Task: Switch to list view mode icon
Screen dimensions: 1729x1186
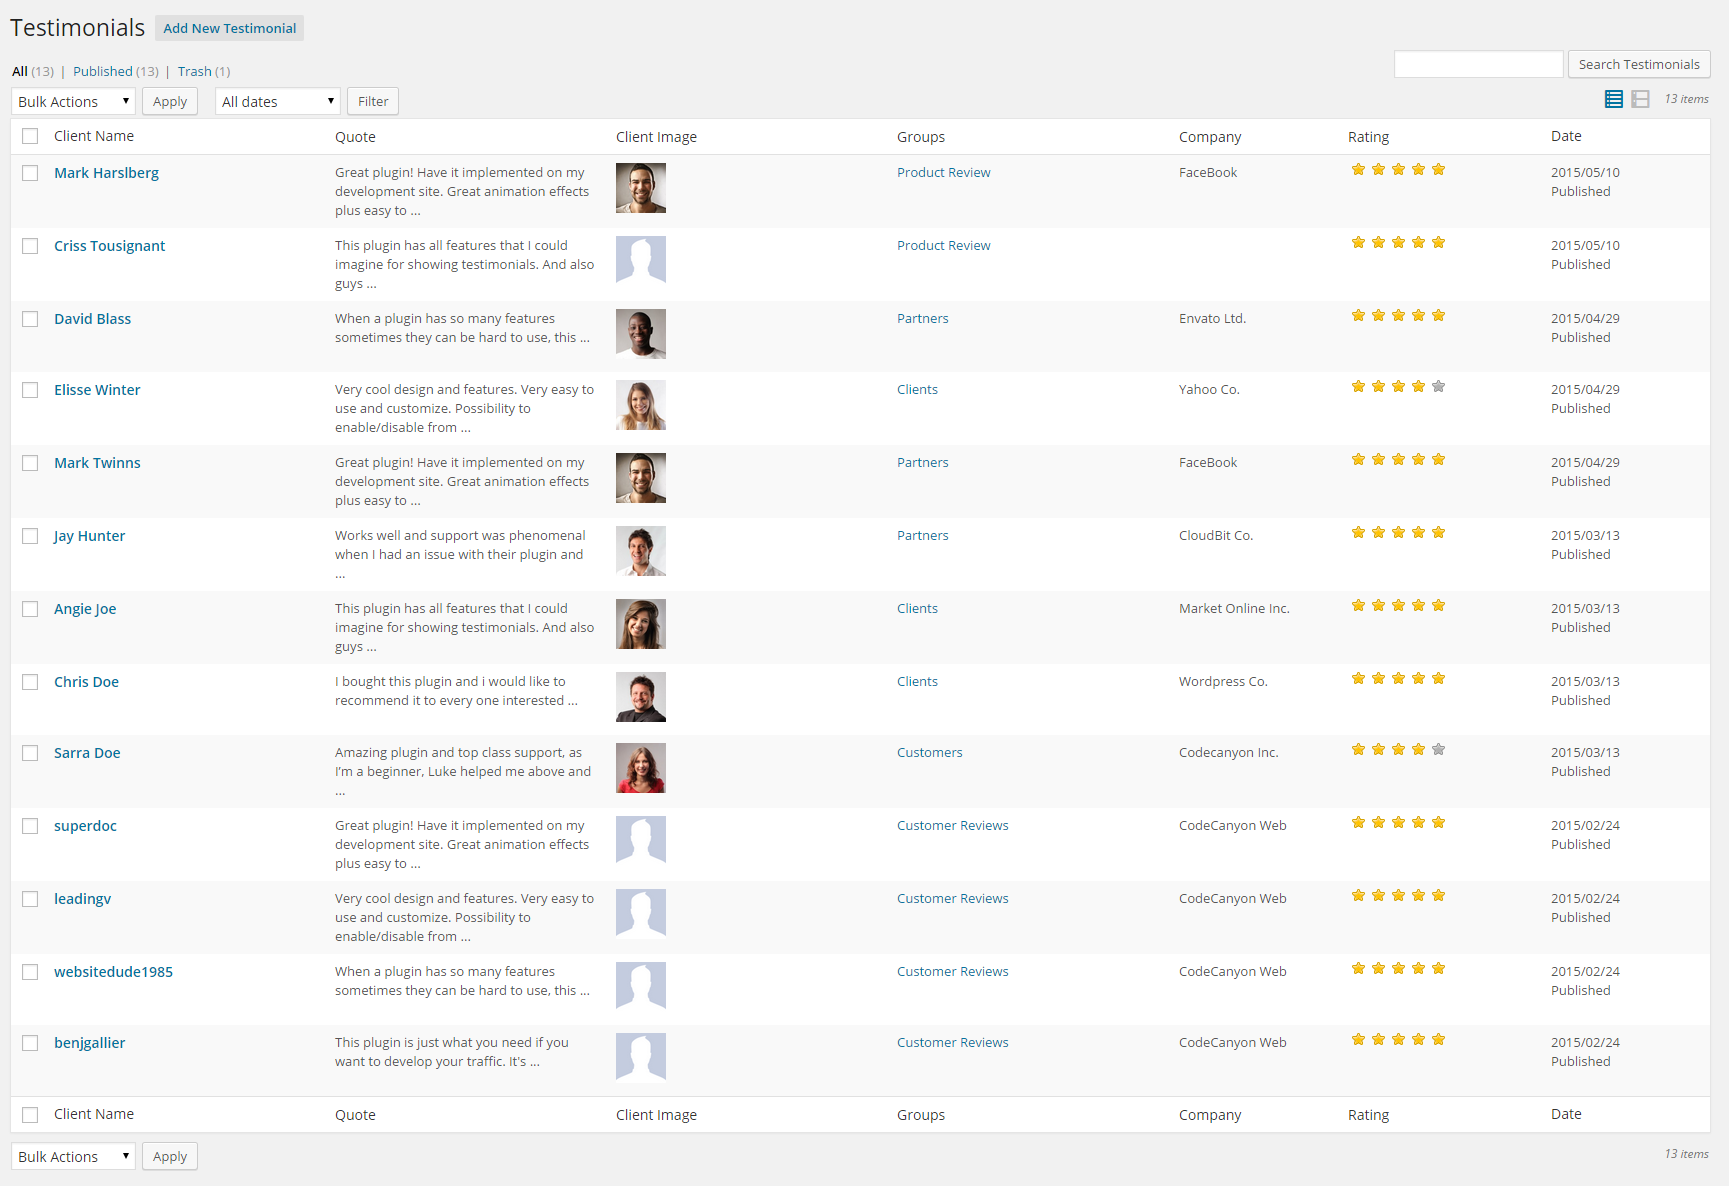Action: click(x=1613, y=99)
